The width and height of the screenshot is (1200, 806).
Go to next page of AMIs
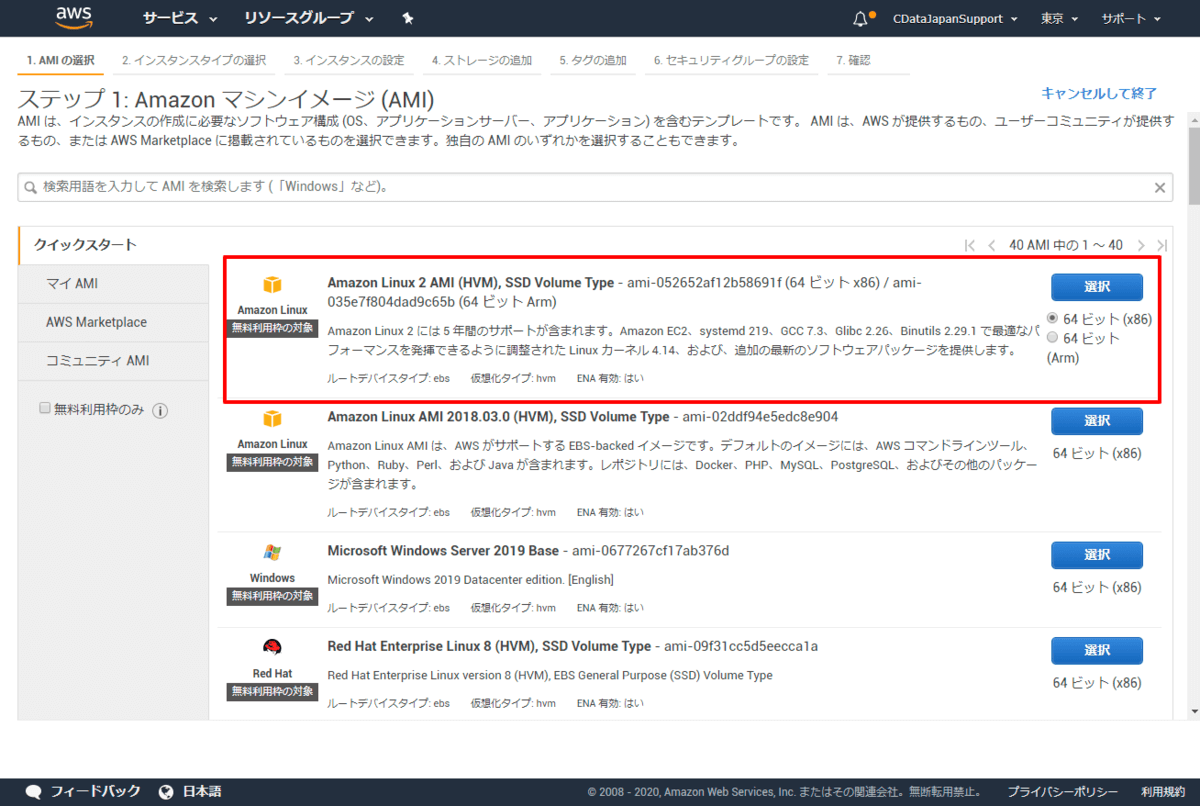pyautogui.click(x=1141, y=245)
